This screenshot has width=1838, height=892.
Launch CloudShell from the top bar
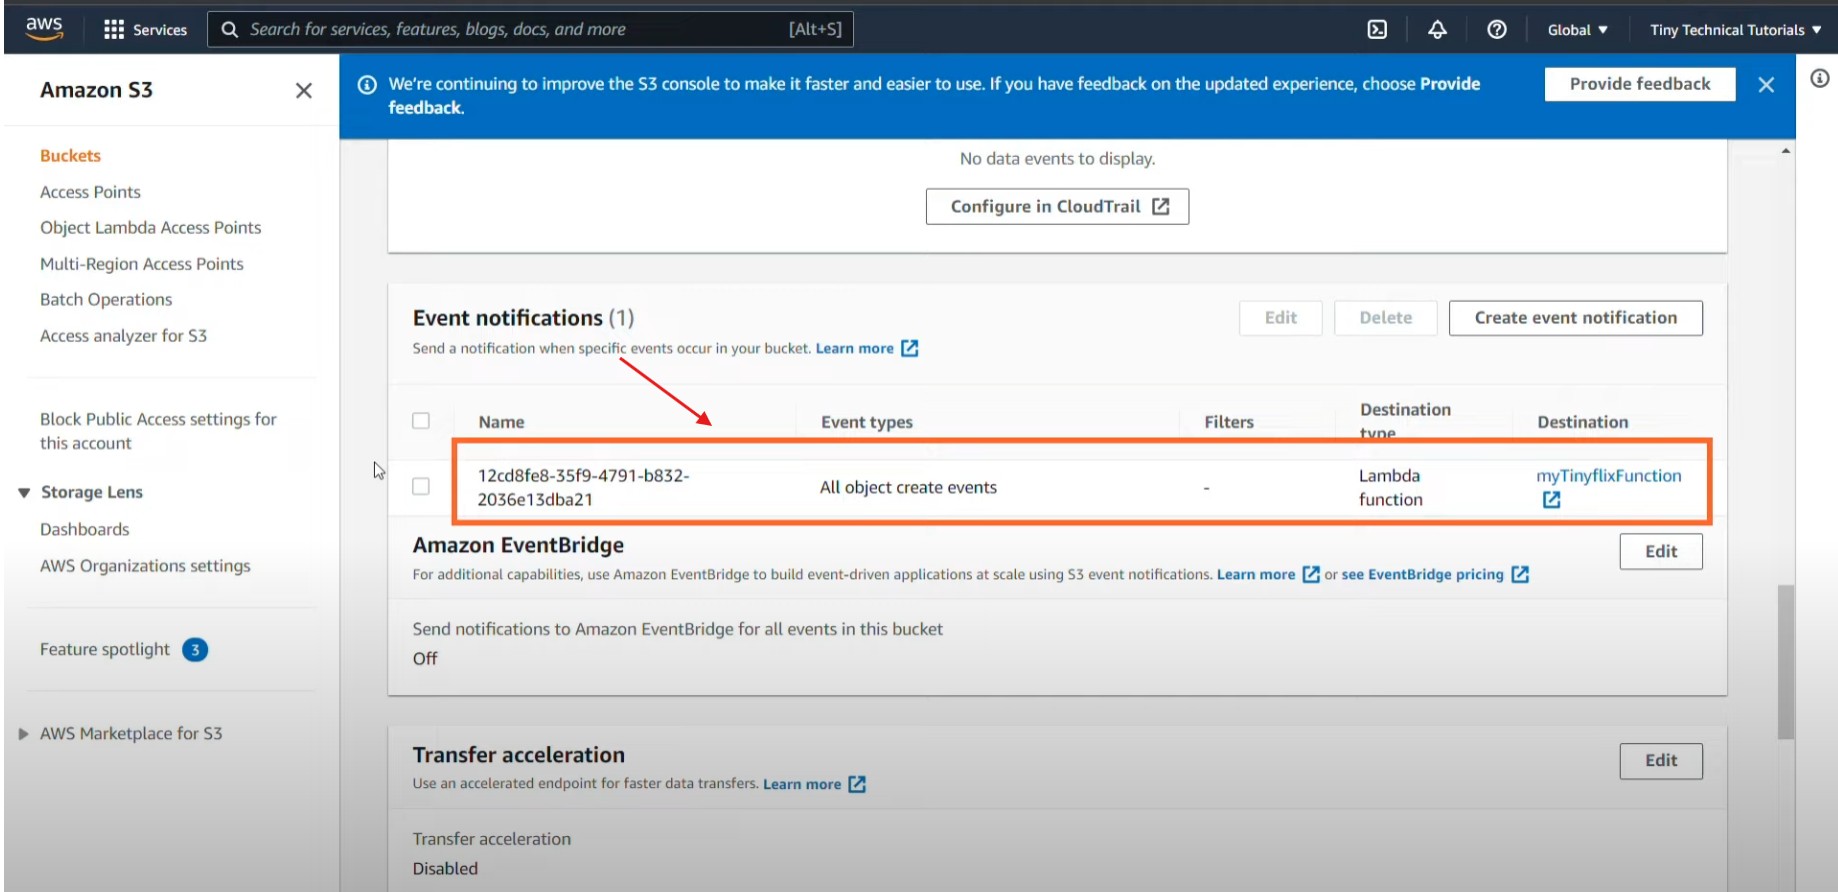pyautogui.click(x=1377, y=30)
